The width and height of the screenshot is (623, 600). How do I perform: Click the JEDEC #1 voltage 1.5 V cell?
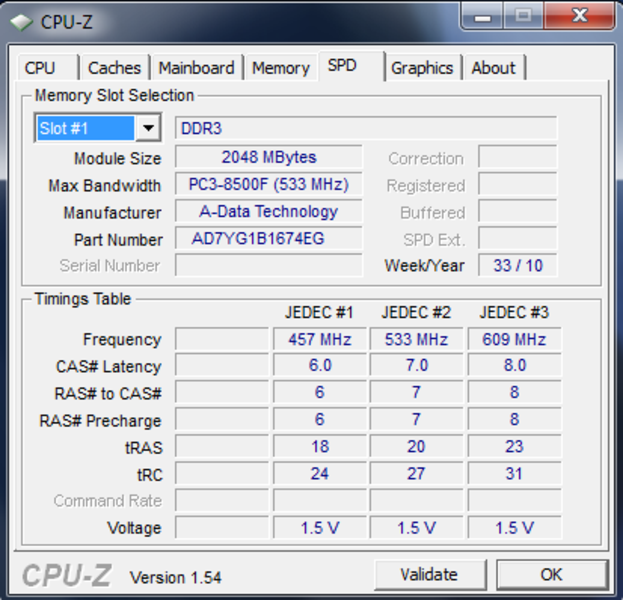[x=320, y=528]
